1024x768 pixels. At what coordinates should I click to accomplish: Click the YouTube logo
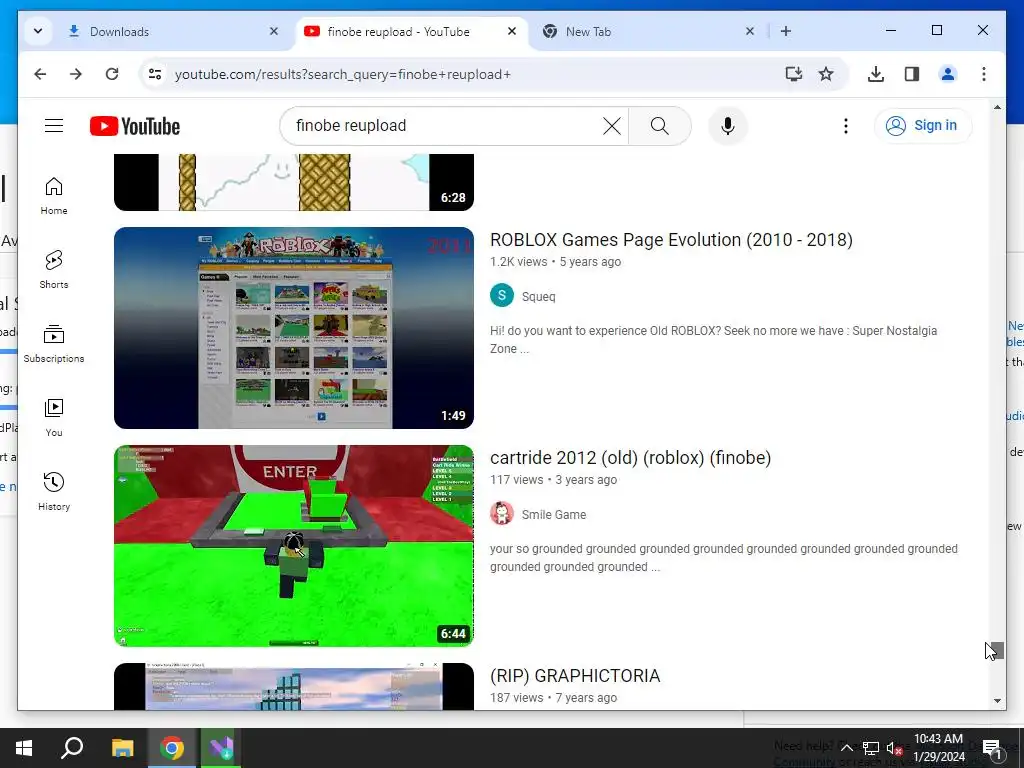click(135, 126)
